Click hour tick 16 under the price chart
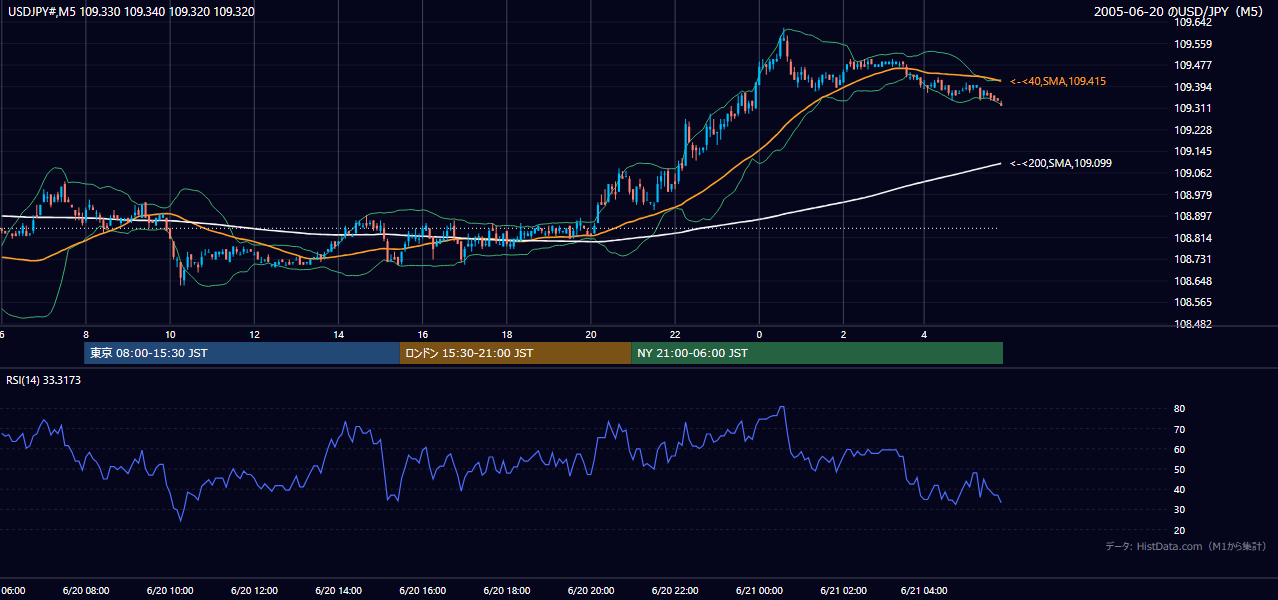 coord(423,334)
